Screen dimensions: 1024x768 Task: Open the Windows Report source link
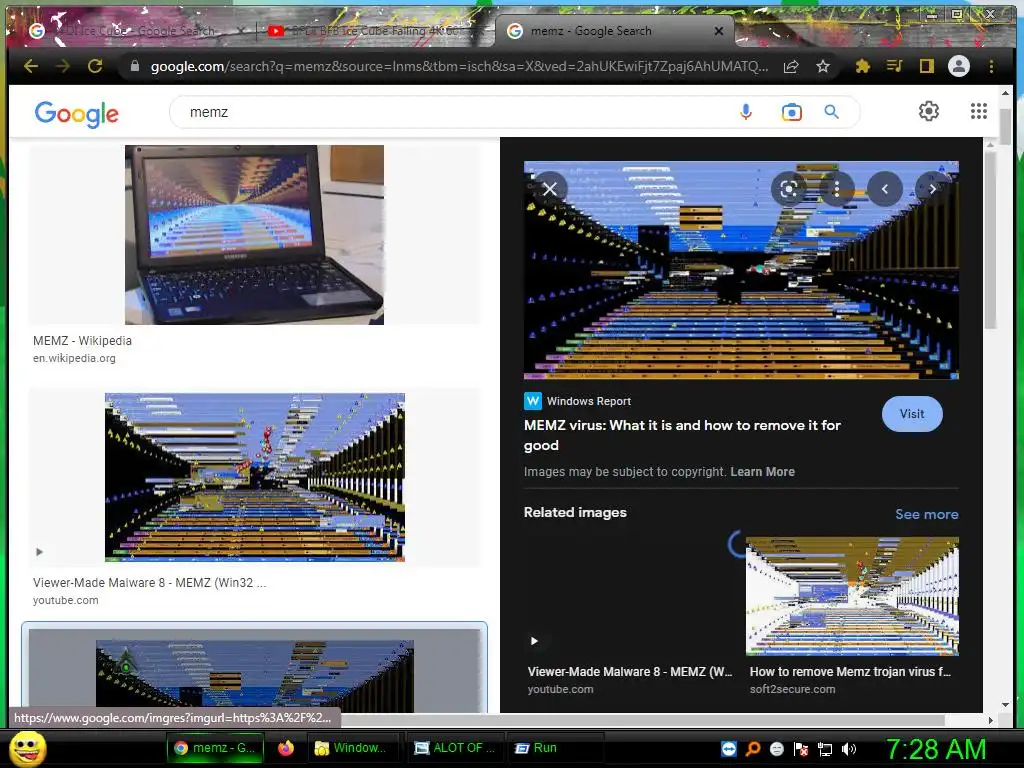(x=577, y=401)
